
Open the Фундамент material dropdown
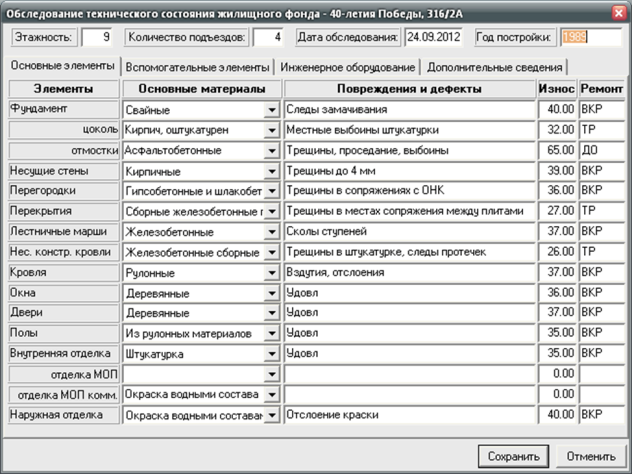272,110
